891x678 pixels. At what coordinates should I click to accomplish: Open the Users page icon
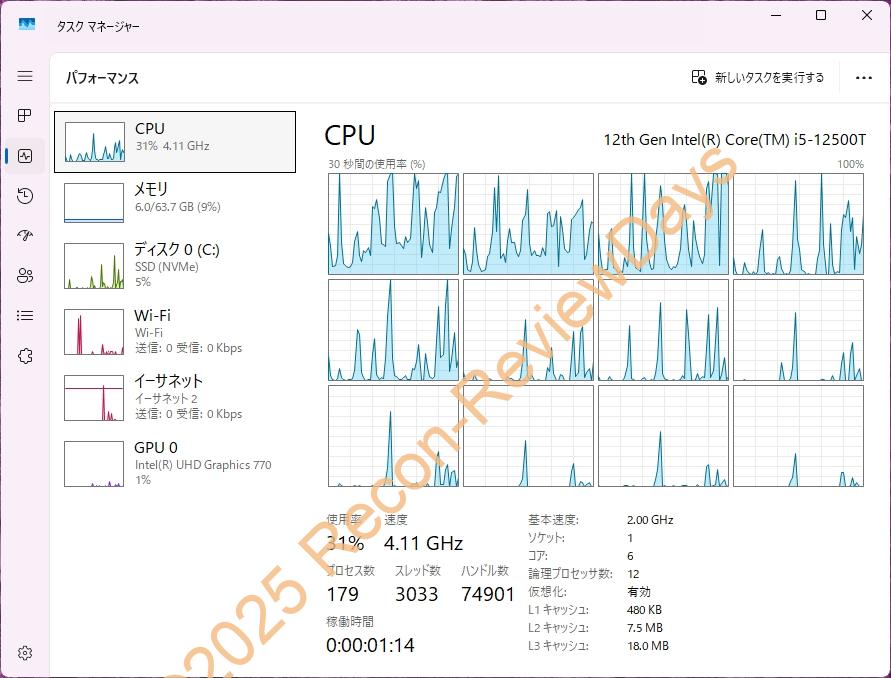[25, 276]
